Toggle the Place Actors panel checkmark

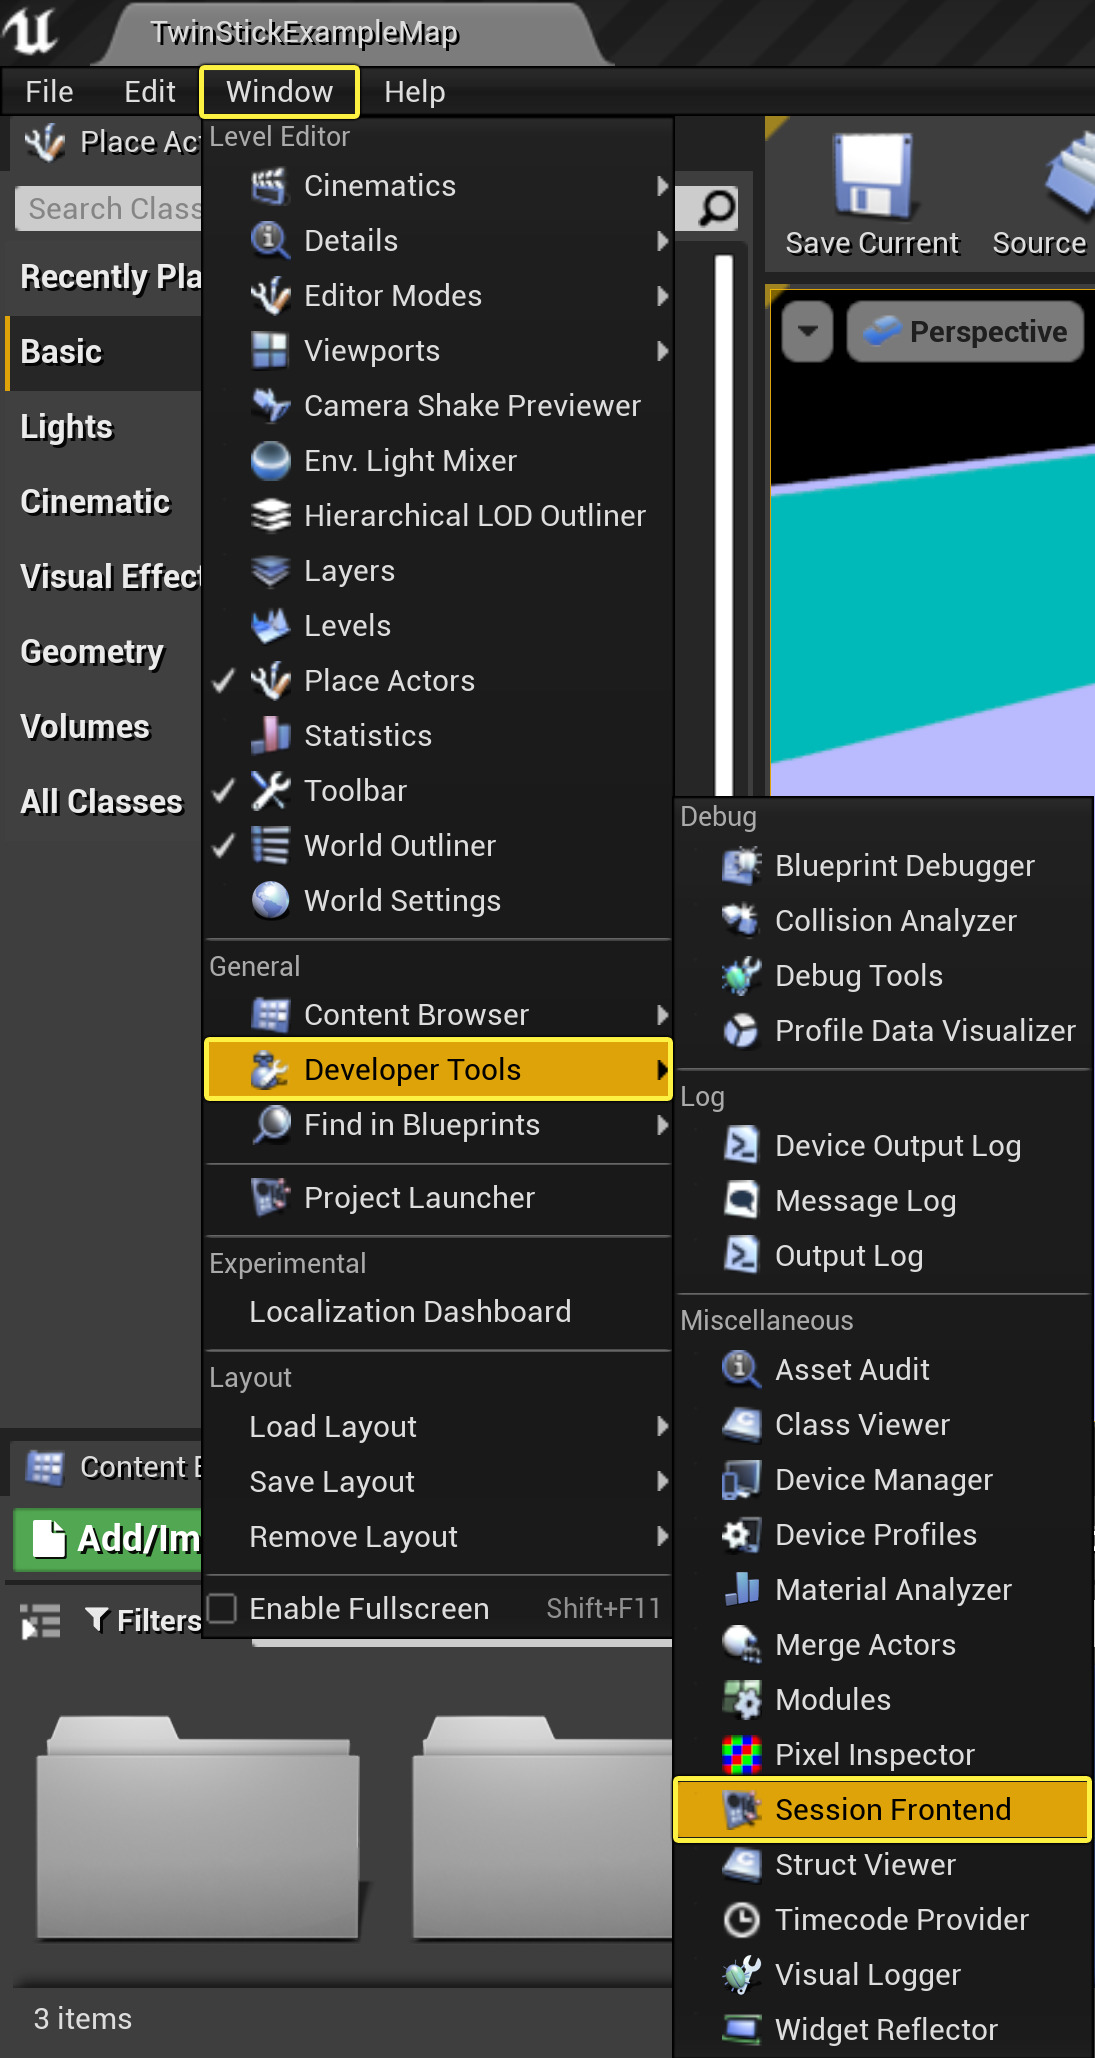pos(224,681)
